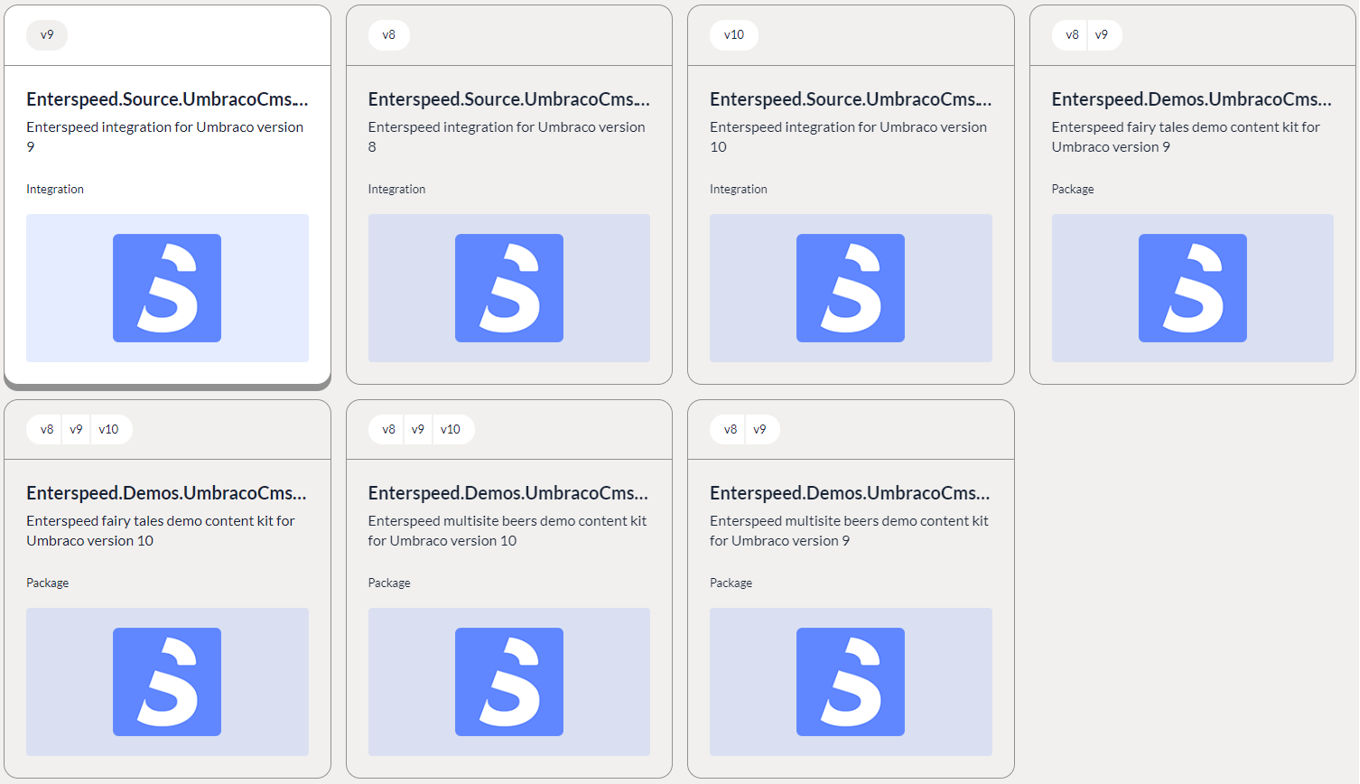
Task: Select the v9 tag on the highlighted integration card
Action: pyautogui.click(x=47, y=35)
